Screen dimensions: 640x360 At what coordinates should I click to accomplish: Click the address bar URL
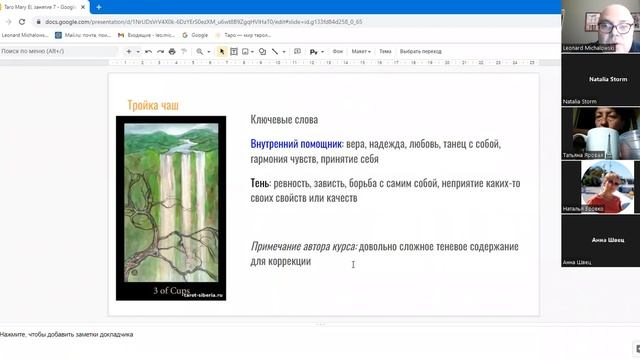click(x=203, y=22)
